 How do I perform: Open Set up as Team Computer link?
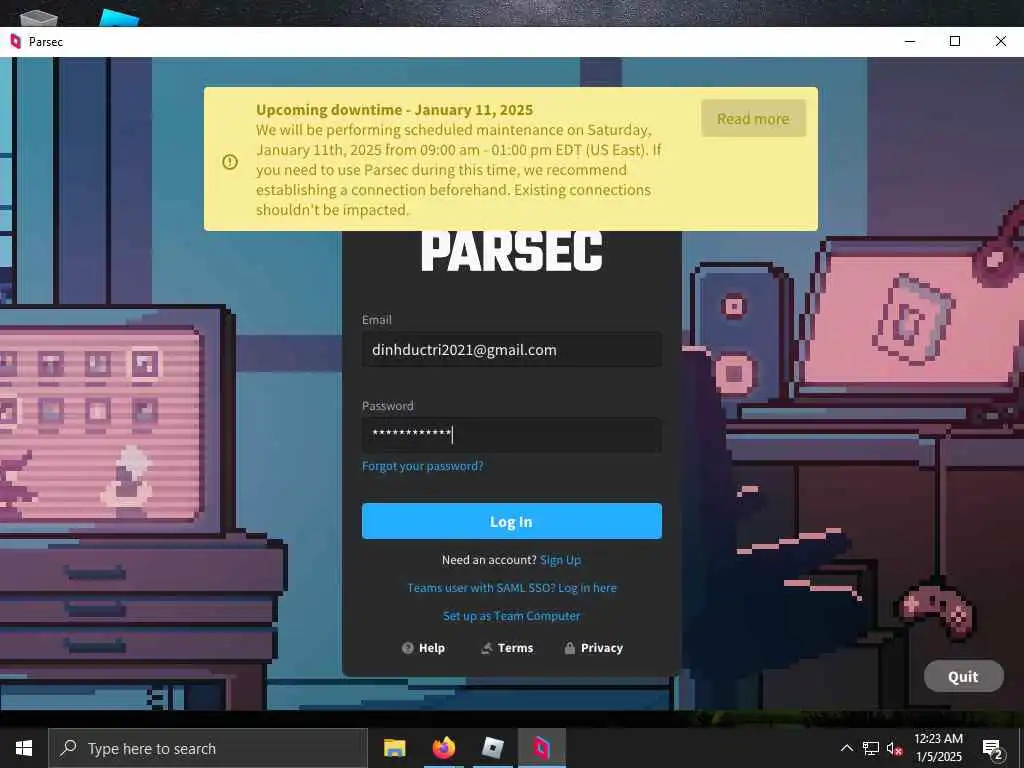(511, 616)
